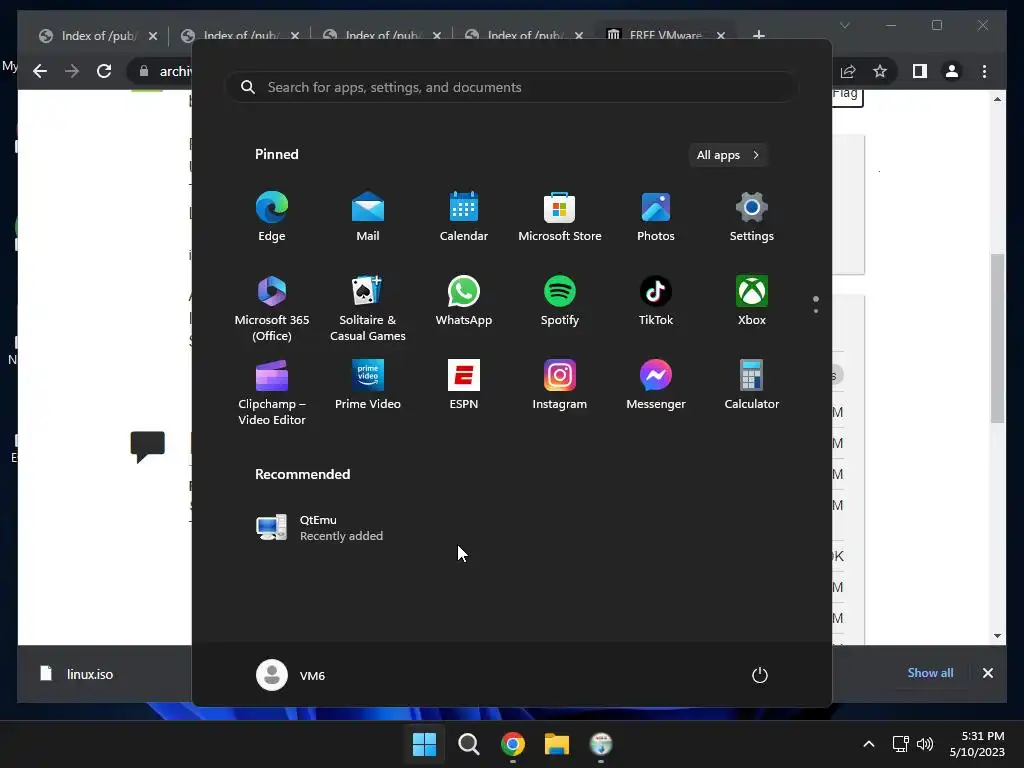Open the ESPN app
This screenshot has height=768, width=1024.
tap(464, 385)
